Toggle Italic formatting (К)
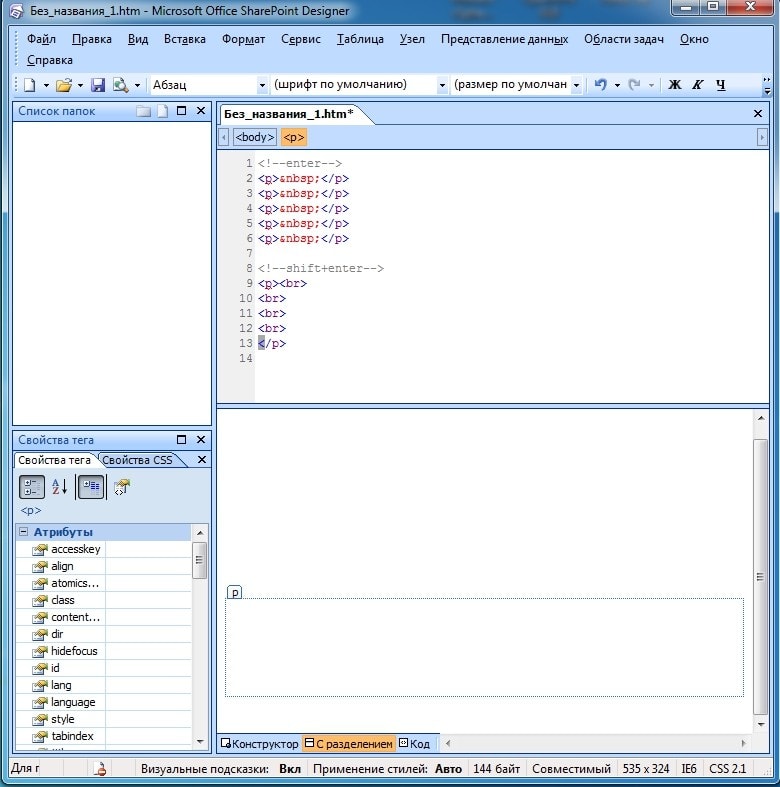 click(x=697, y=86)
